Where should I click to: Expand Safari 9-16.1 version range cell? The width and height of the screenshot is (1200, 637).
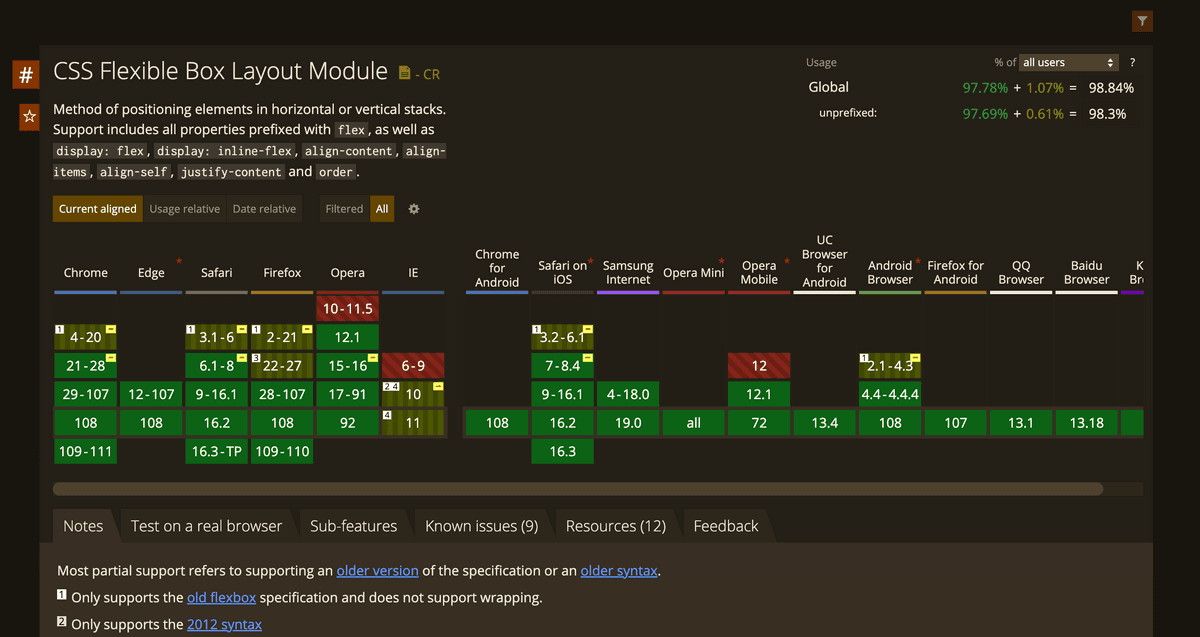click(x=217, y=394)
